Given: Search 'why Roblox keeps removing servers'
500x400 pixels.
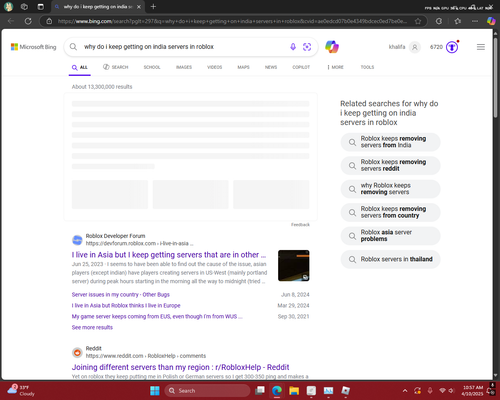Looking at the screenshot, I should tap(390, 189).
